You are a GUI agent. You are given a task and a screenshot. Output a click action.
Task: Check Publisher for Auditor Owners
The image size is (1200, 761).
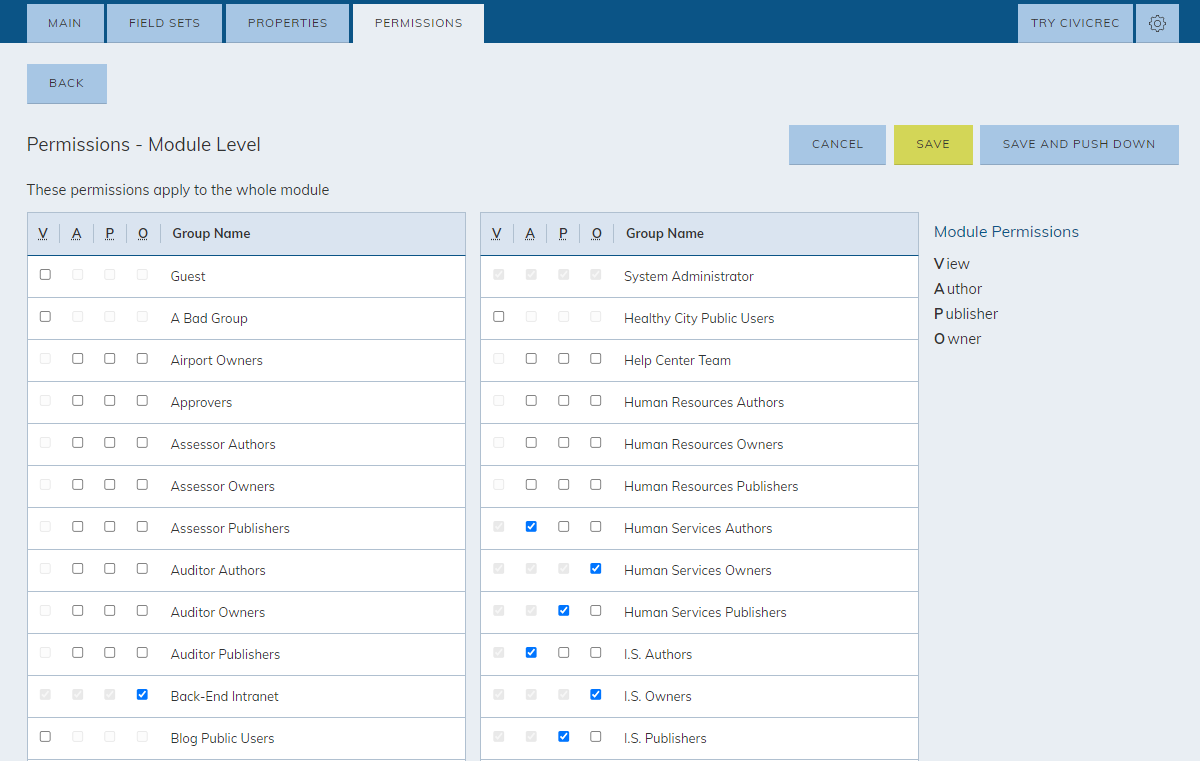coord(110,611)
